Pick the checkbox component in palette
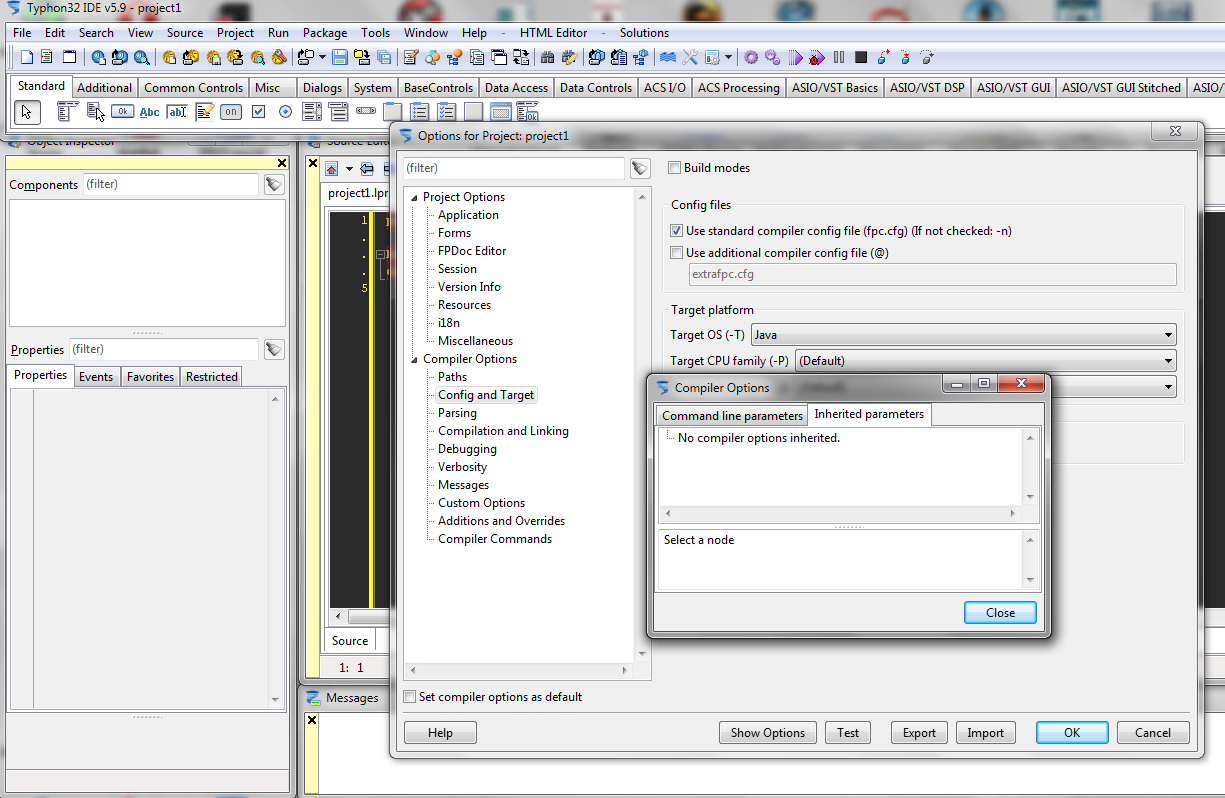This screenshot has width=1225, height=798. [258, 111]
